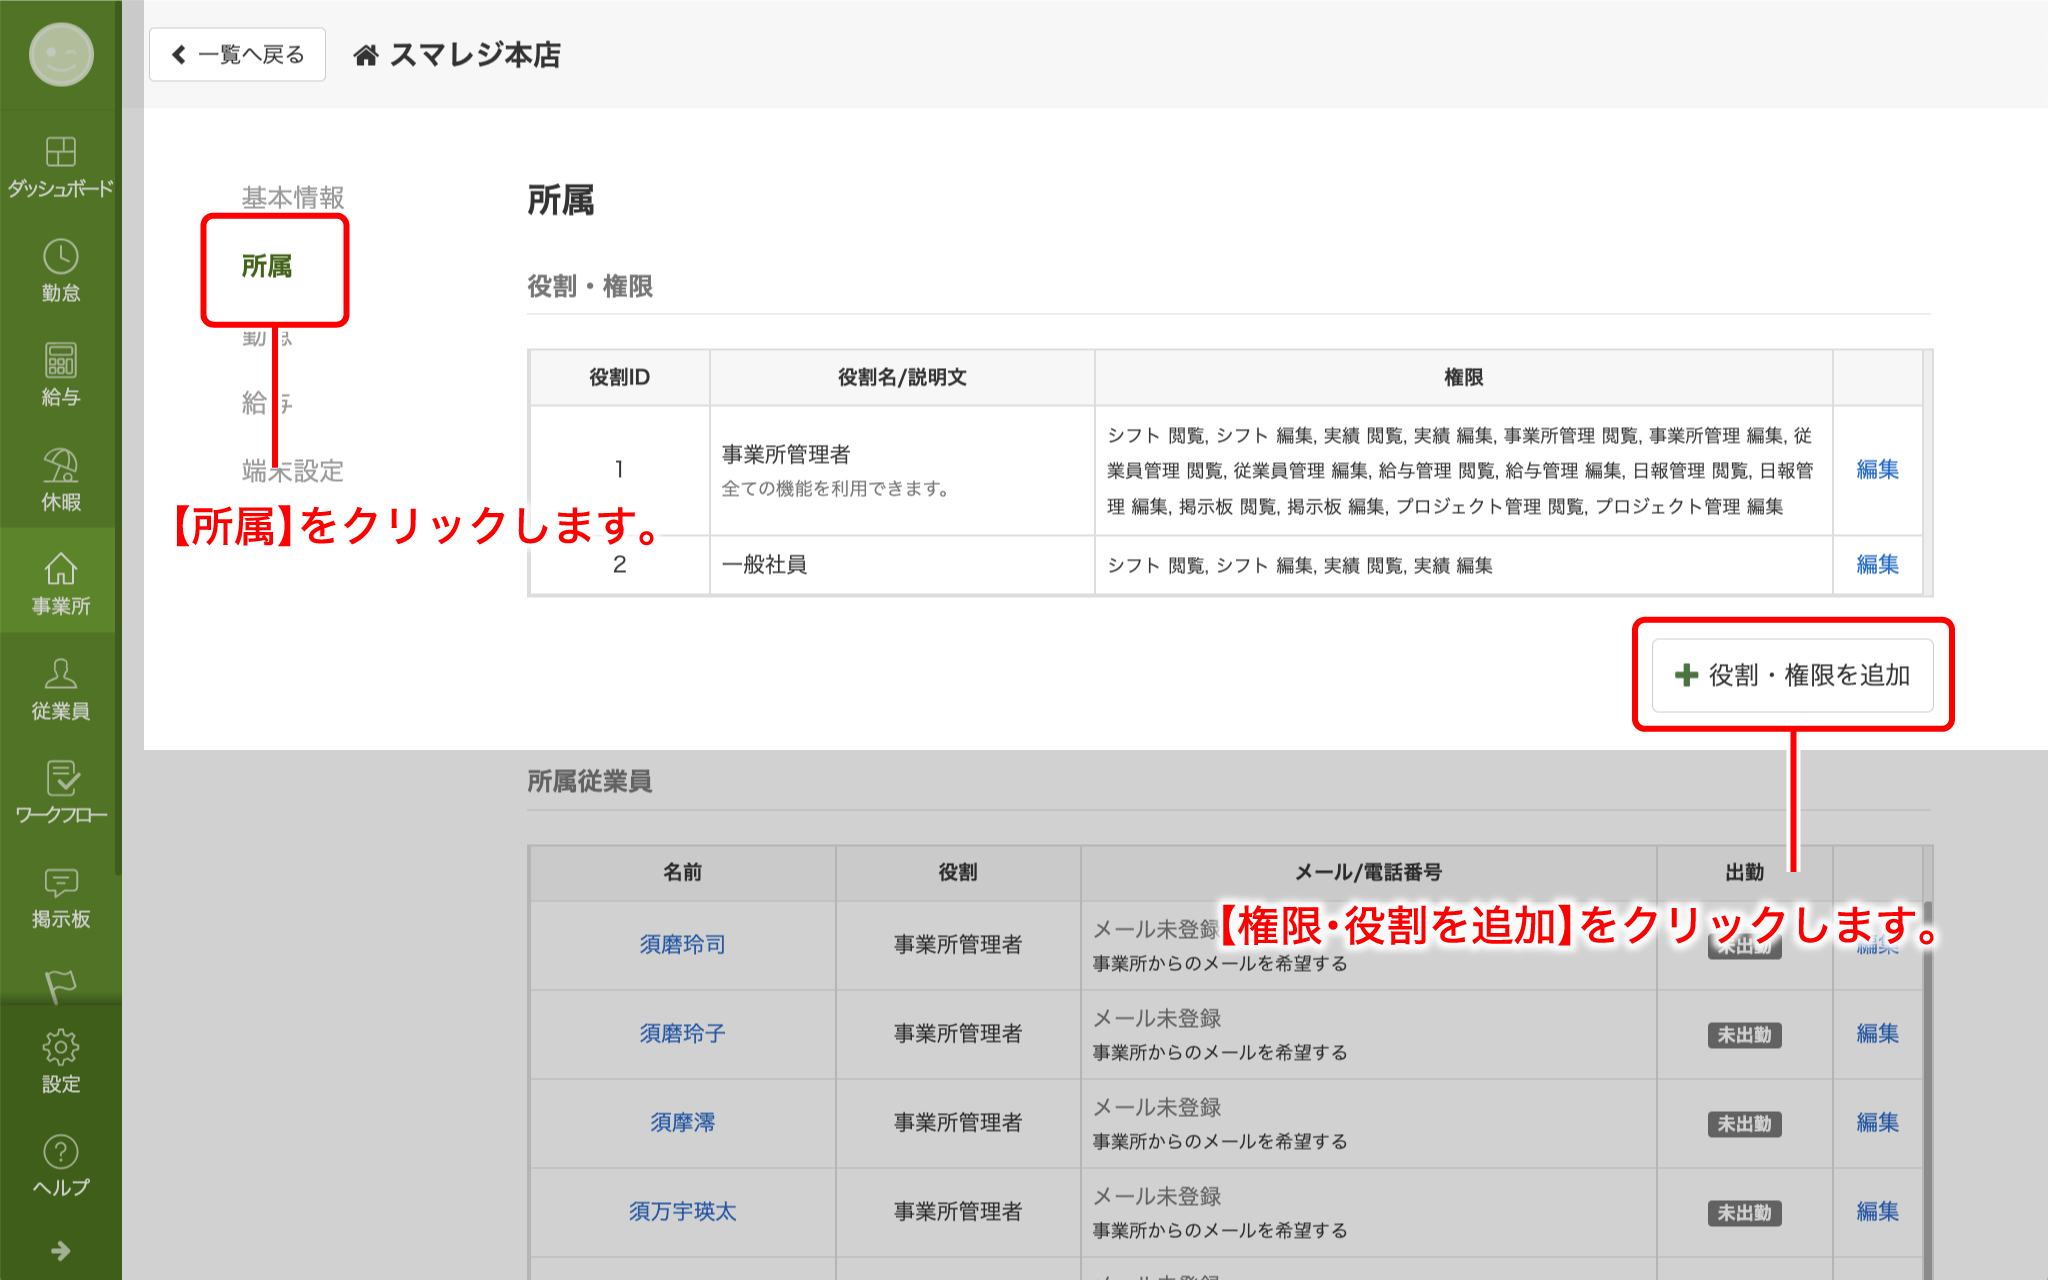Click the スマレジ本店 title text
Image resolution: width=2048 pixels, height=1280 pixels.
tap(475, 55)
